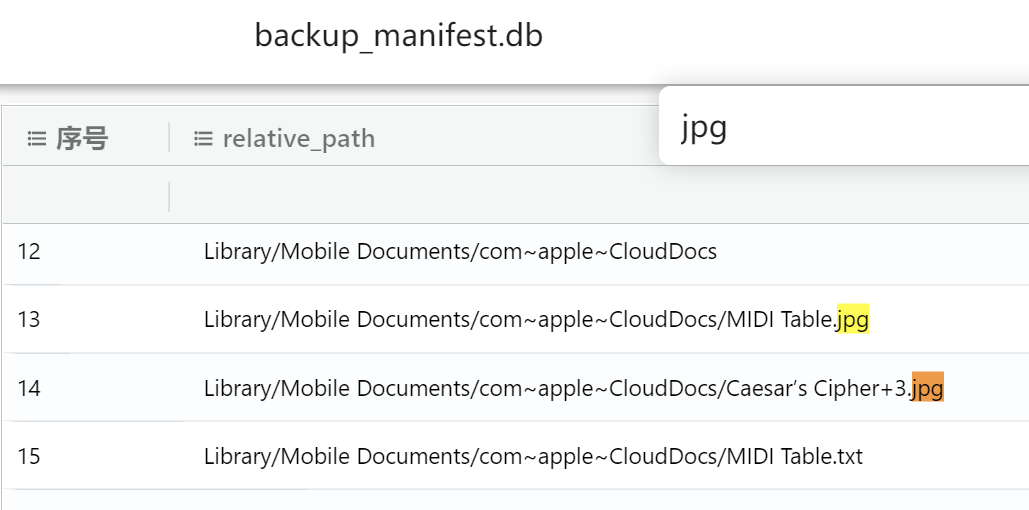Screen dimensions: 1029x510
Task: Select the row number 13 cell
Action: coord(29,320)
